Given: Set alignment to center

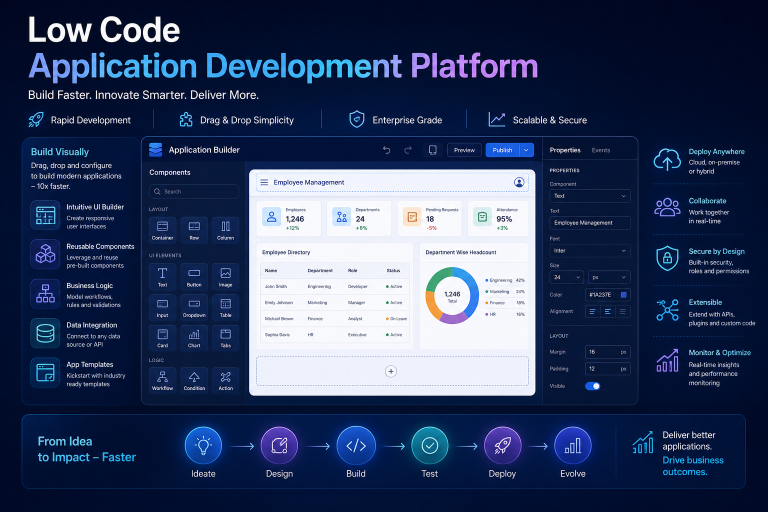Looking at the screenshot, I should 608,311.
